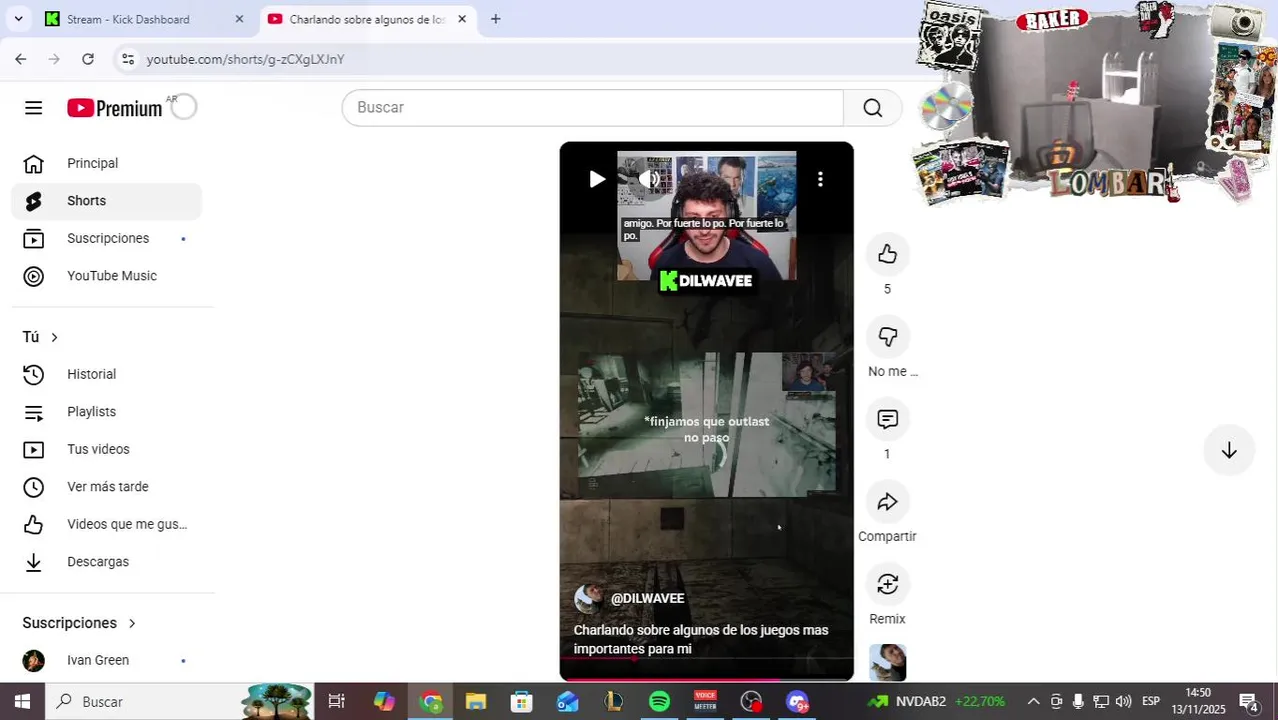Open Chrome from the taskbar
Screen dimensions: 1278x720
(431, 702)
